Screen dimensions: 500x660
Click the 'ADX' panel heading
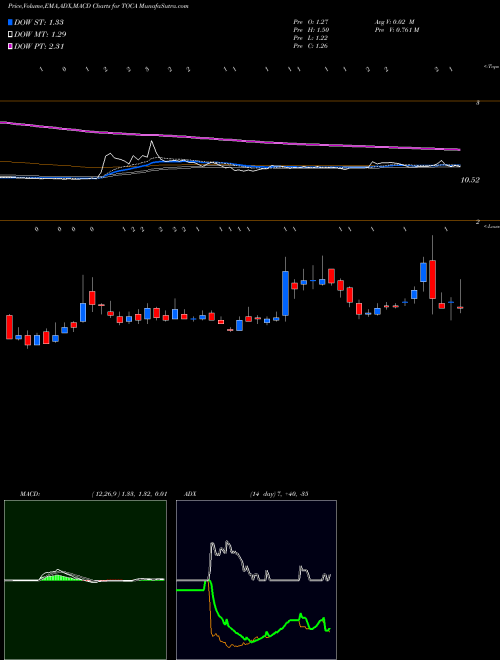coord(191,494)
